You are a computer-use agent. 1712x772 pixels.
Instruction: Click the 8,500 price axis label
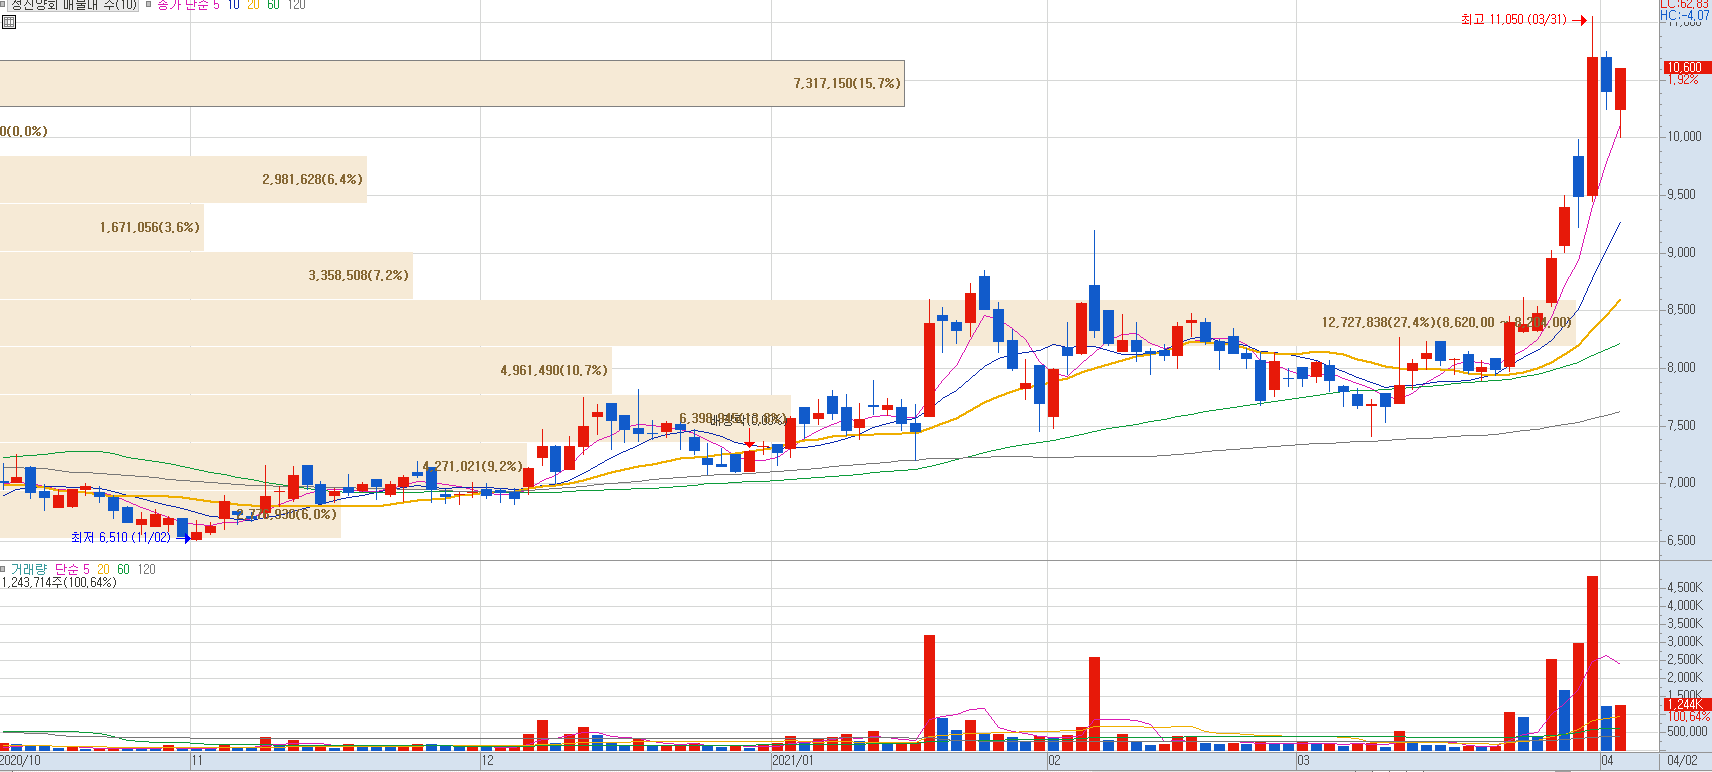1681,309
